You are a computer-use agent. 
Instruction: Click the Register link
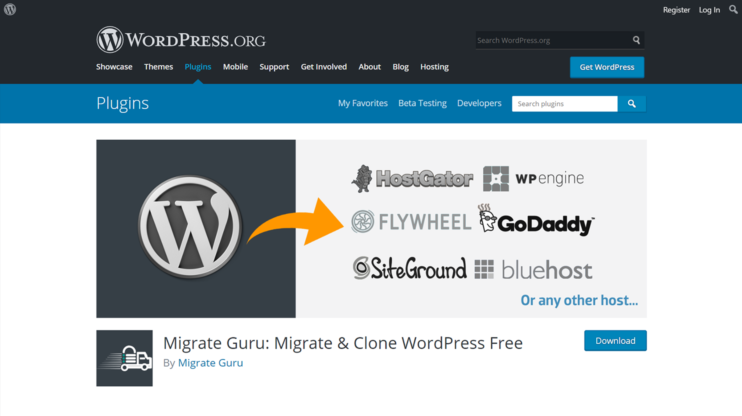point(676,9)
